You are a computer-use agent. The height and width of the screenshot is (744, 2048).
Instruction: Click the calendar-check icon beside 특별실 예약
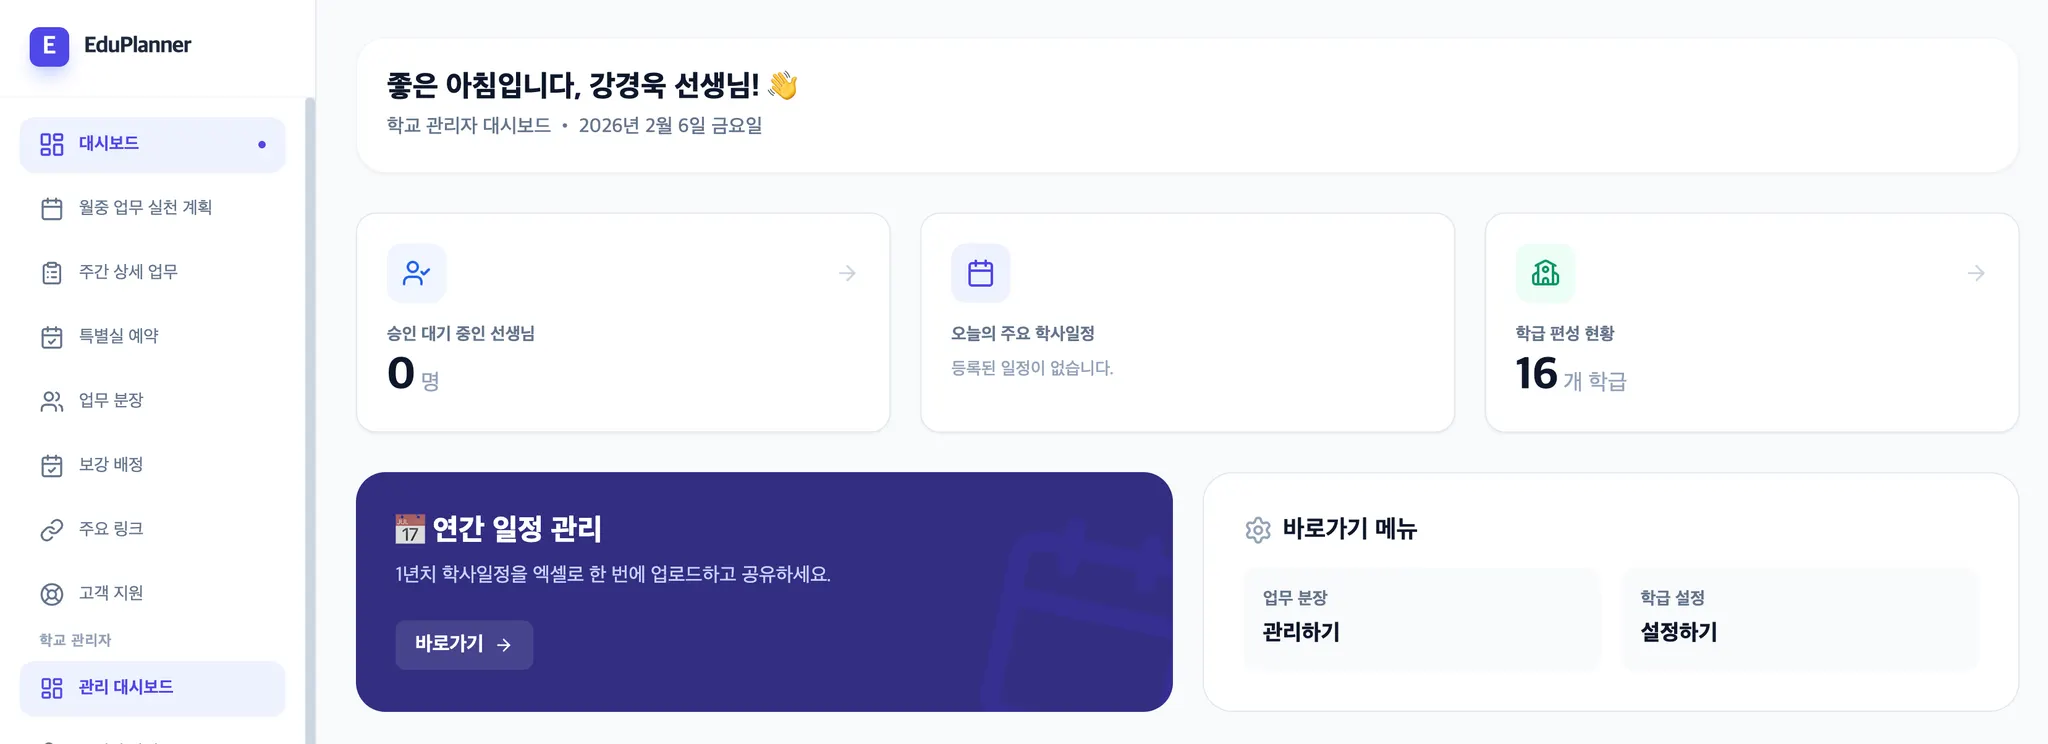coord(52,337)
